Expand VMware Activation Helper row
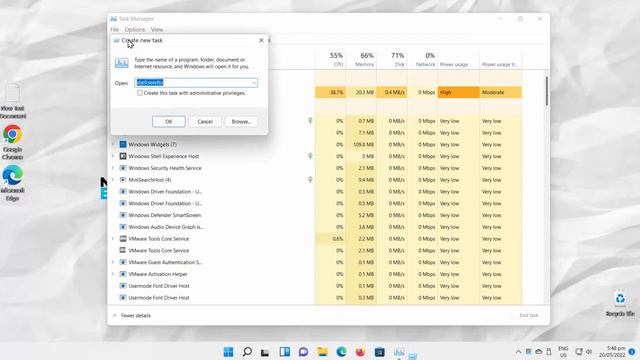This screenshot has width=640, height=360. tap(113, 274)
